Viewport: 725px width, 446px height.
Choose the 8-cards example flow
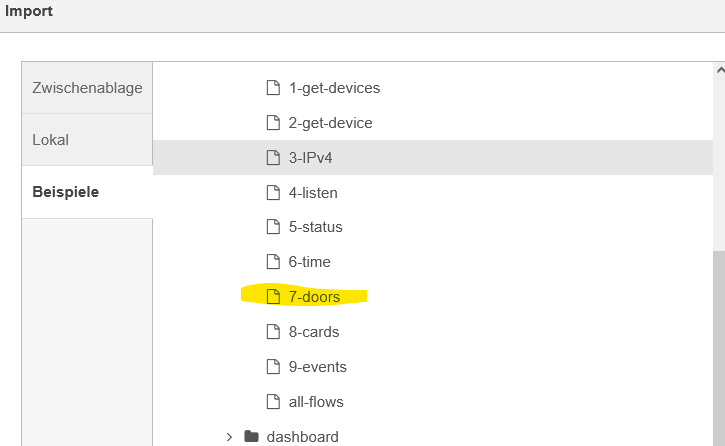point(314,332)
